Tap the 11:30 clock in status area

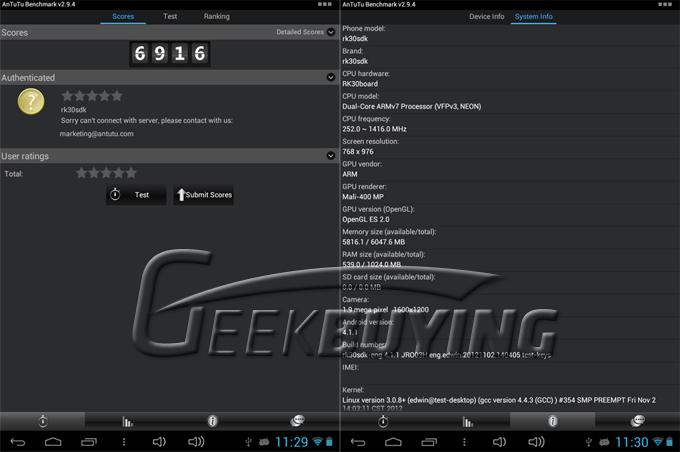click(632, 442)
